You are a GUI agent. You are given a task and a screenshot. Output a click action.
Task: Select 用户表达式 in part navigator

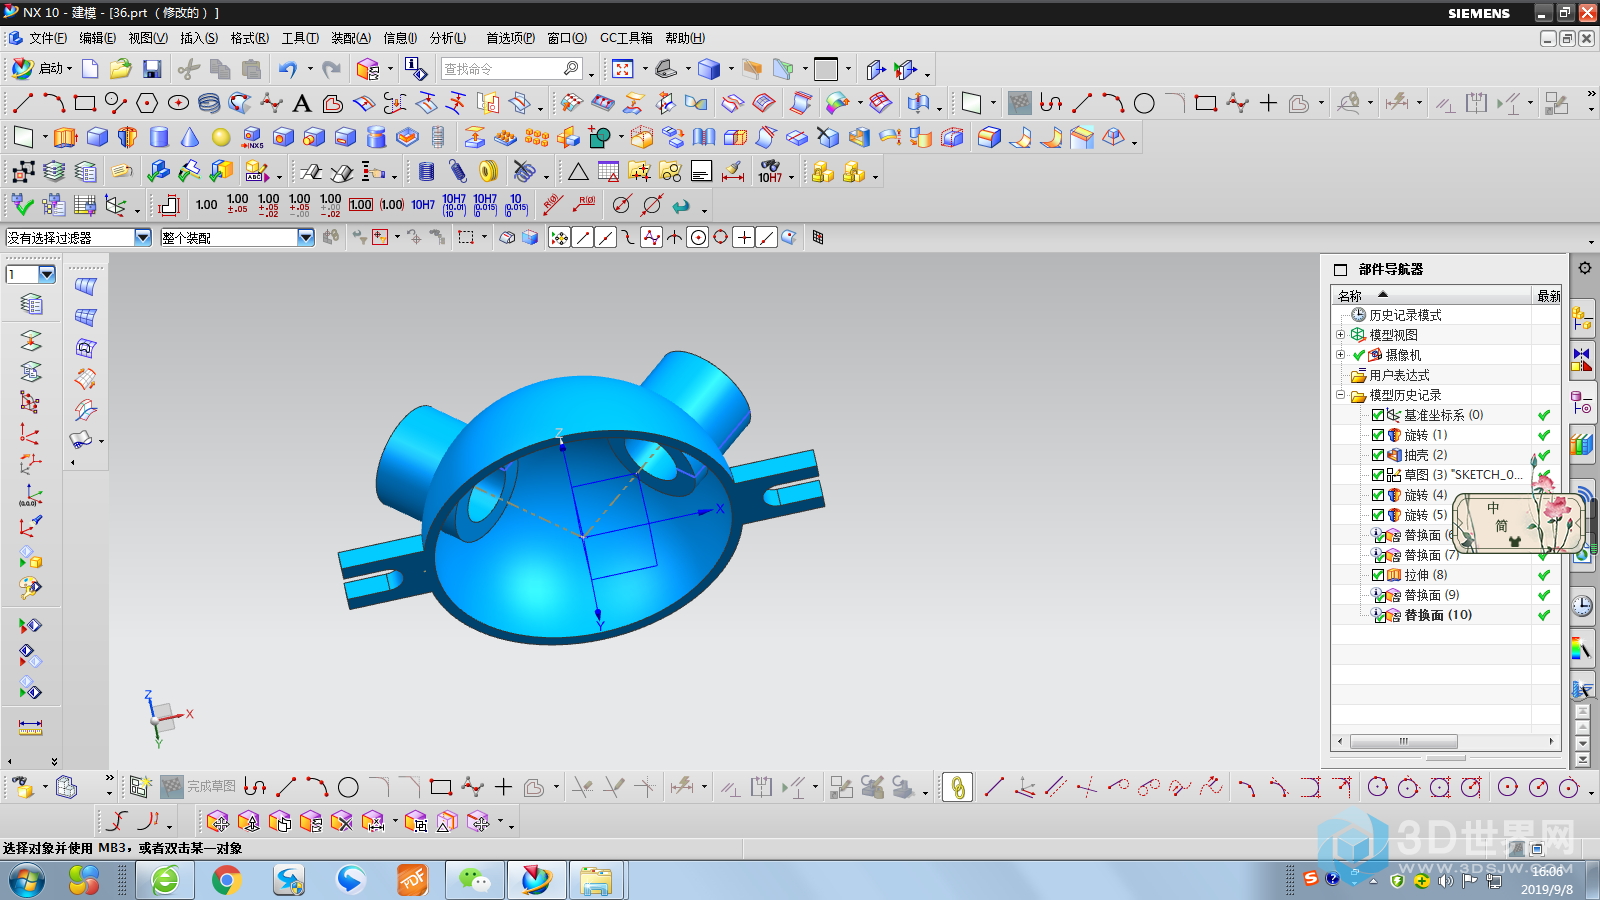click(1399, 375)
